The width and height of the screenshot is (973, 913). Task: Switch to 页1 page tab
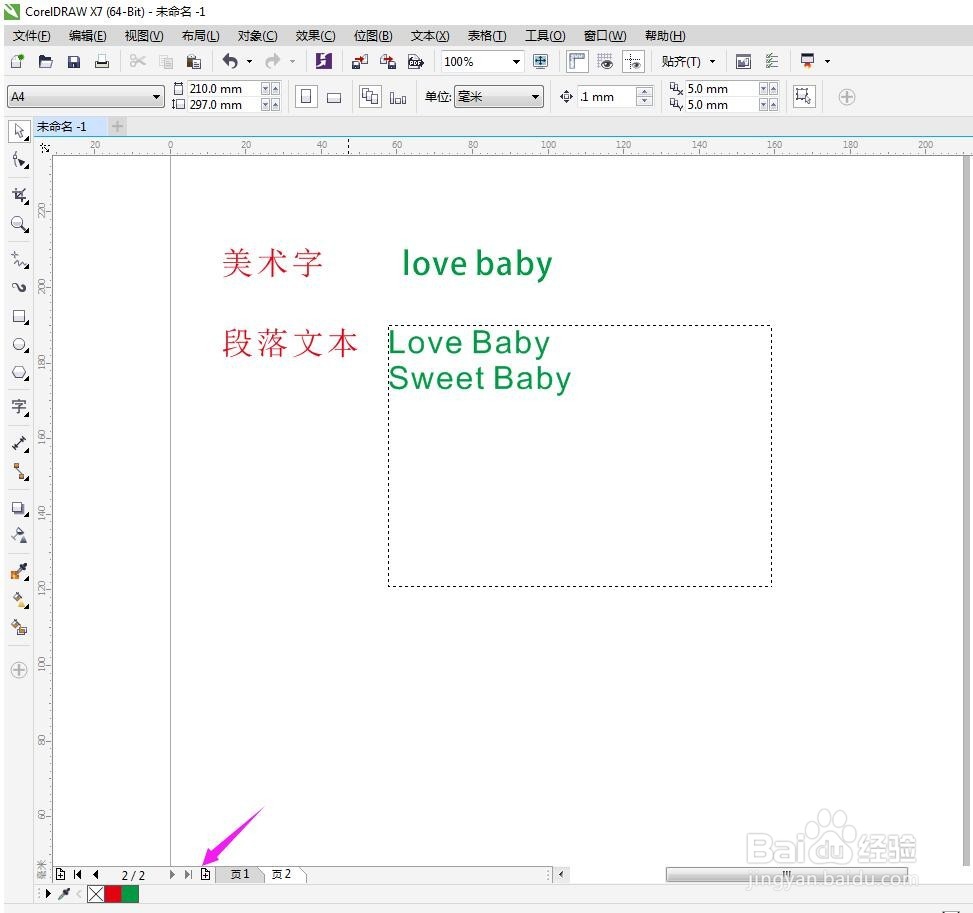click(x=240, y=875)
